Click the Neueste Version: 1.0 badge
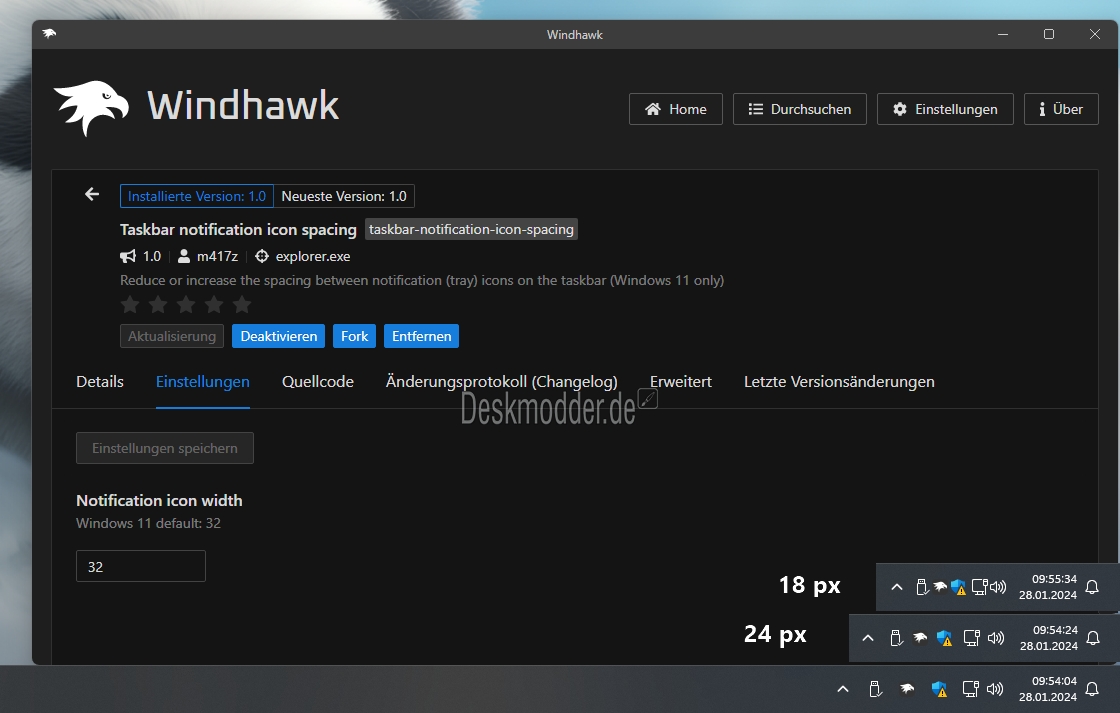Screen dimensions: 1120x713 coord(344,196)
